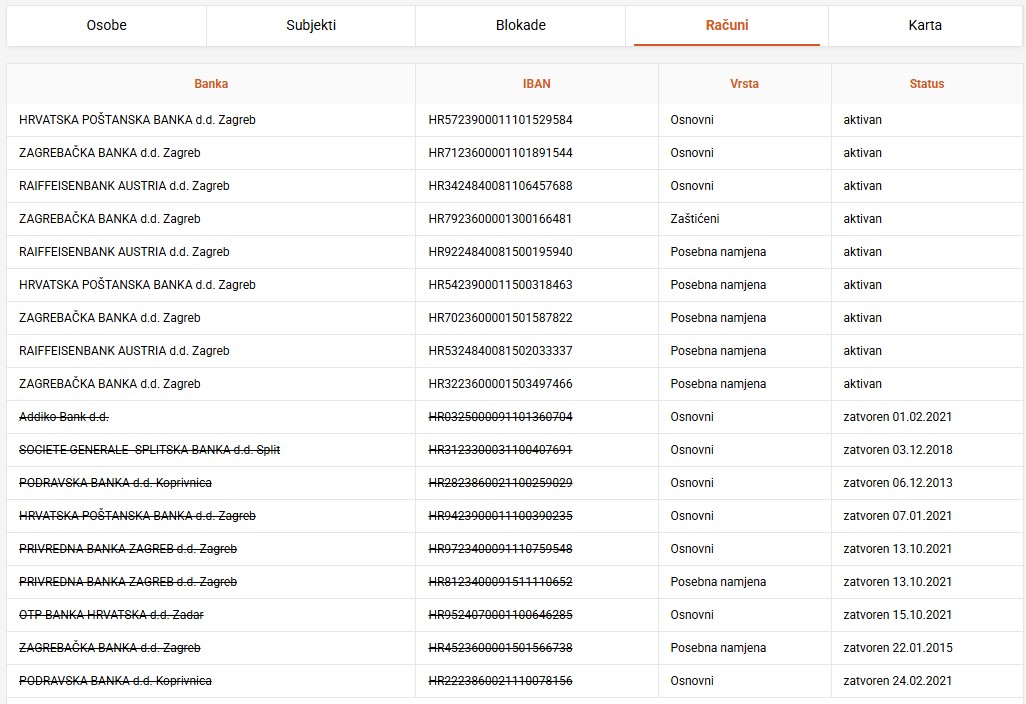Select IBAN HR5723900011101529584
The width and height of the screenshot is (1026, 704).
click(500, 120)
